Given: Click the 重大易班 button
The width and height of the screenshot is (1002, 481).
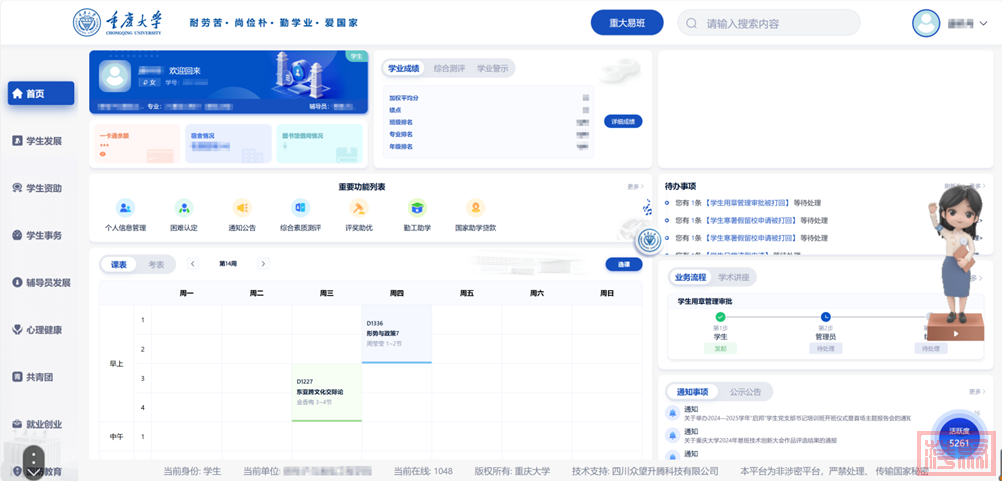Looking at the screenshot, I should tap(626, 23).
